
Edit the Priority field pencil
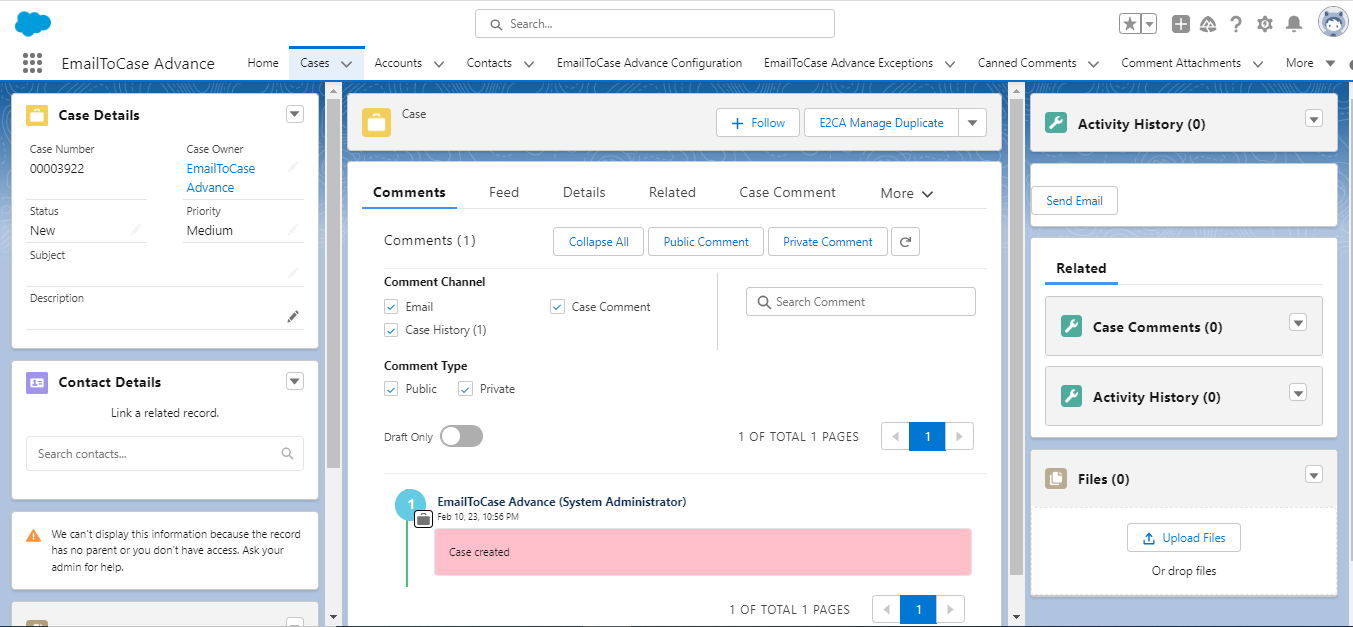293,230
